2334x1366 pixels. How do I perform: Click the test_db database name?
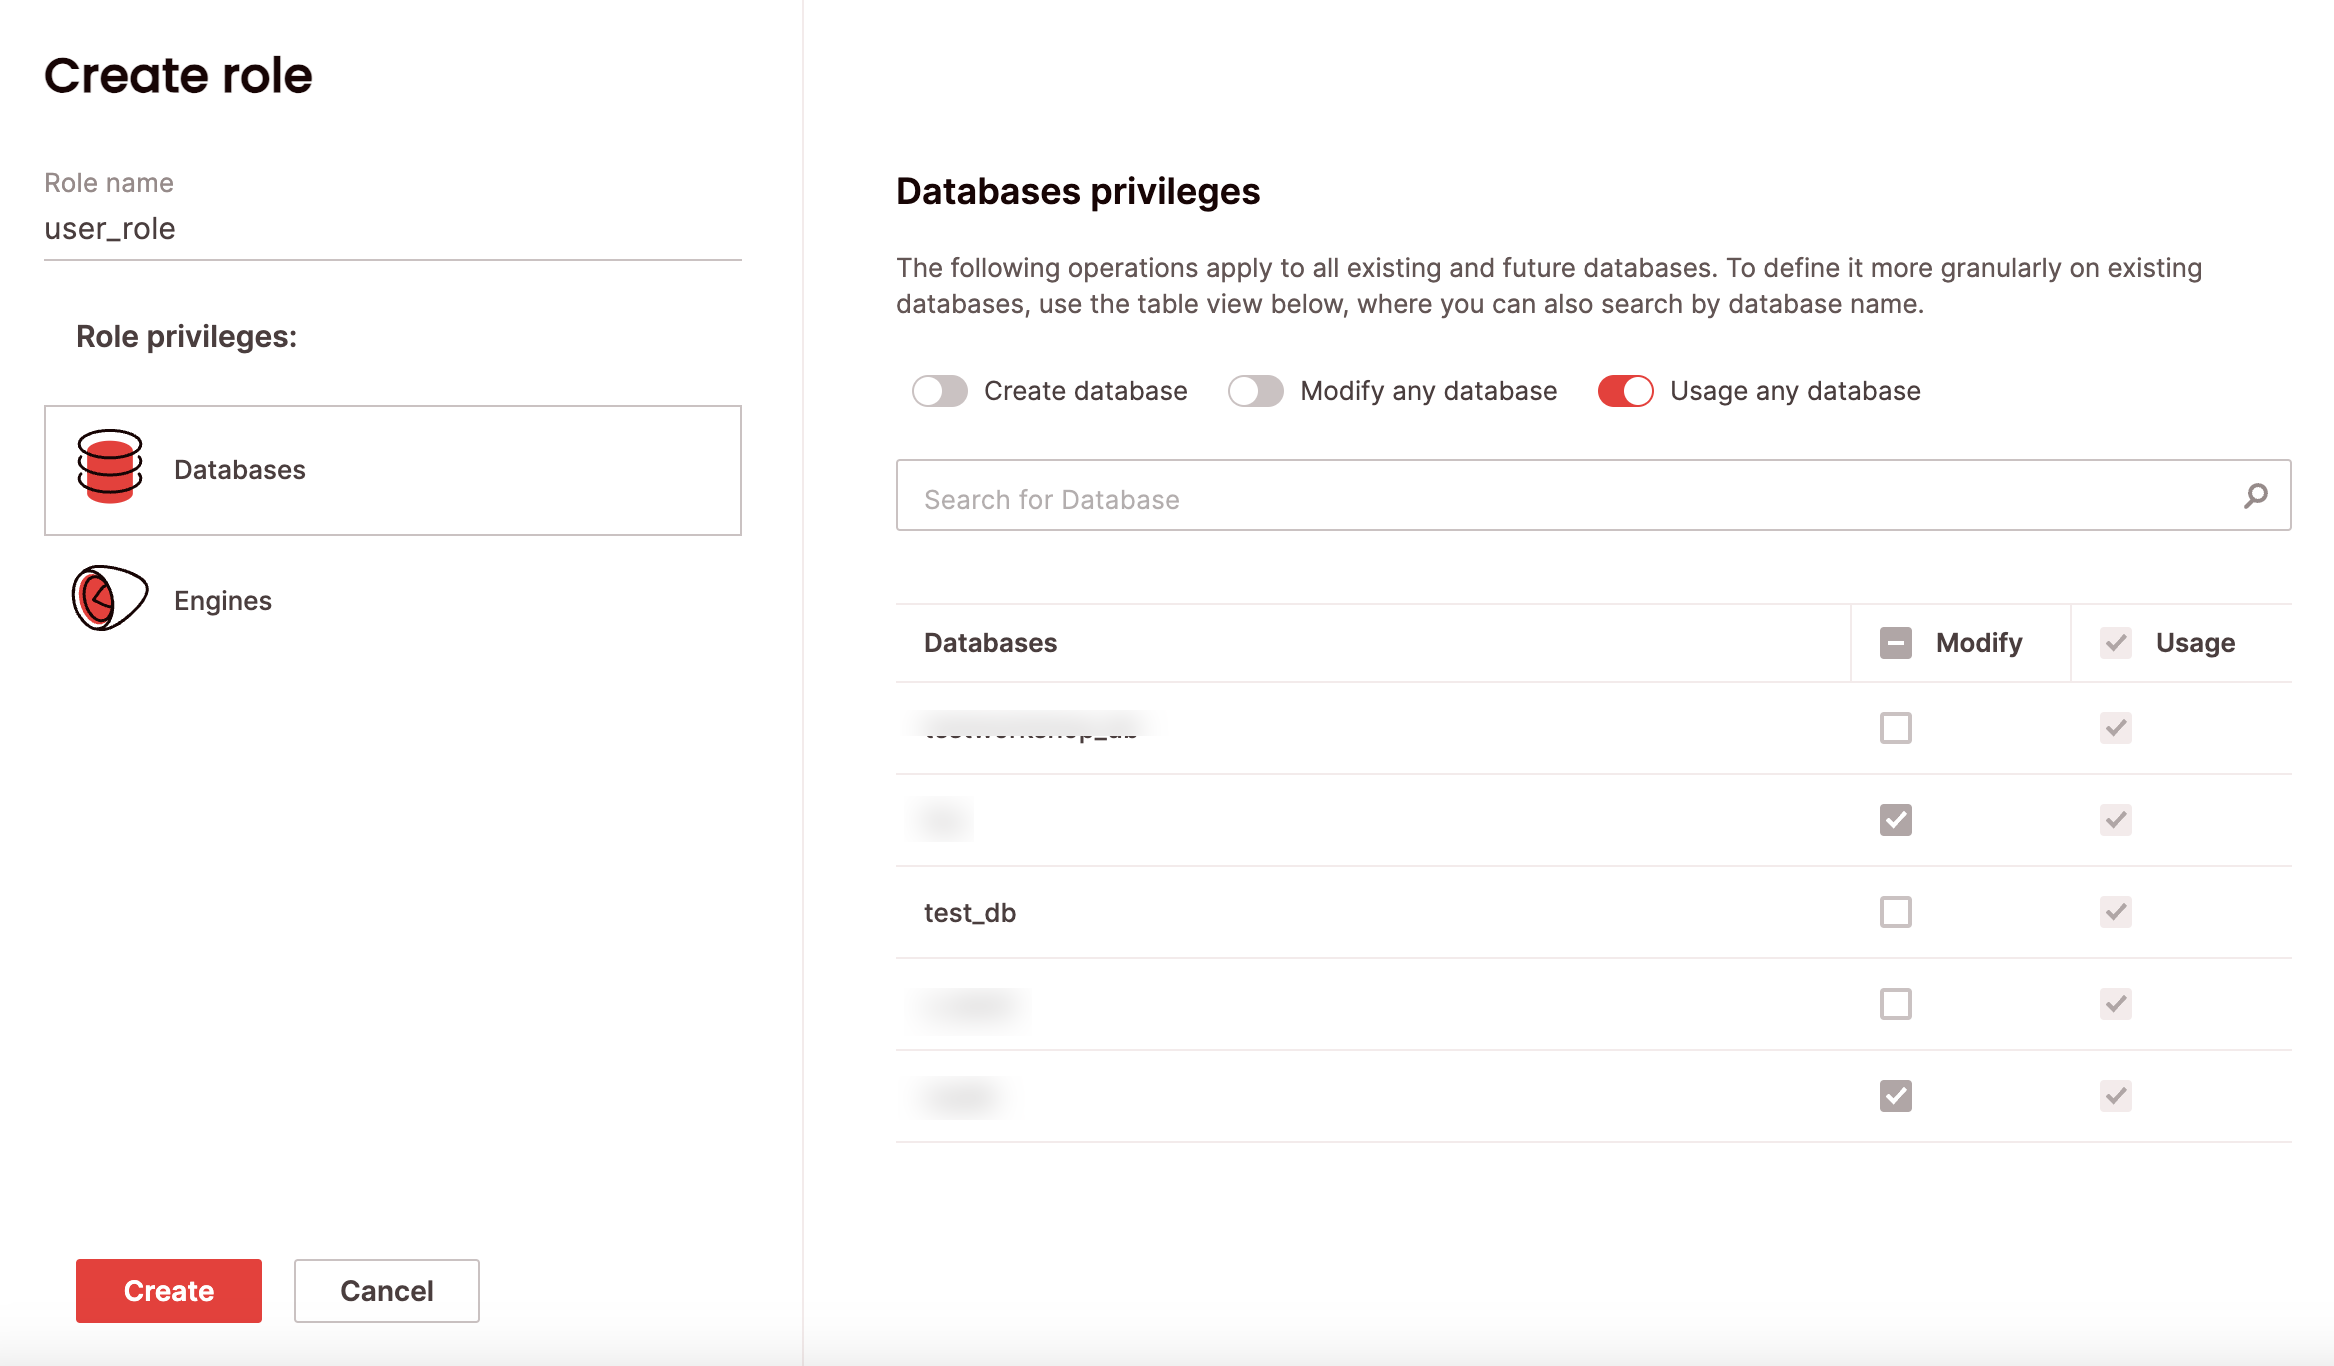pyautogui.click(x=970, y=913)
